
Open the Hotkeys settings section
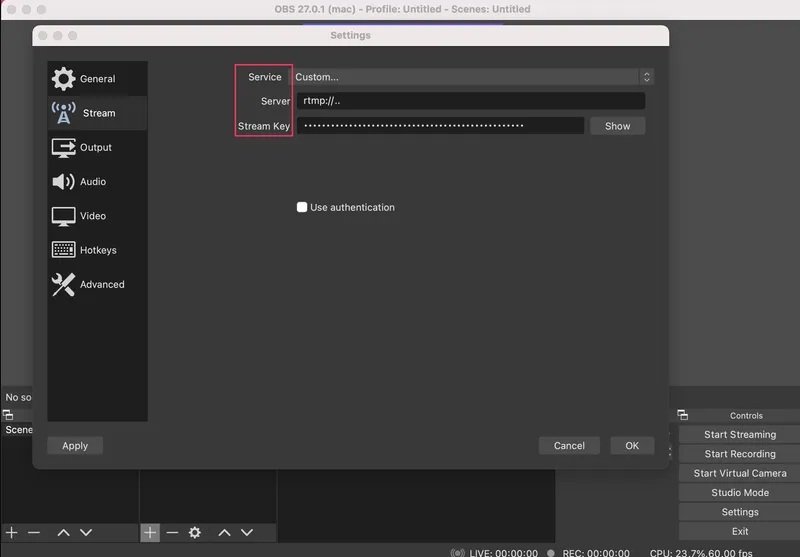click(97, 250)
